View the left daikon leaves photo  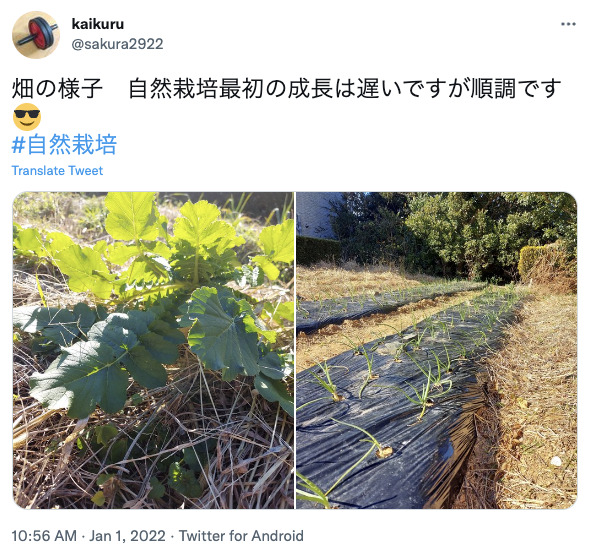click(x=153, y=350)
